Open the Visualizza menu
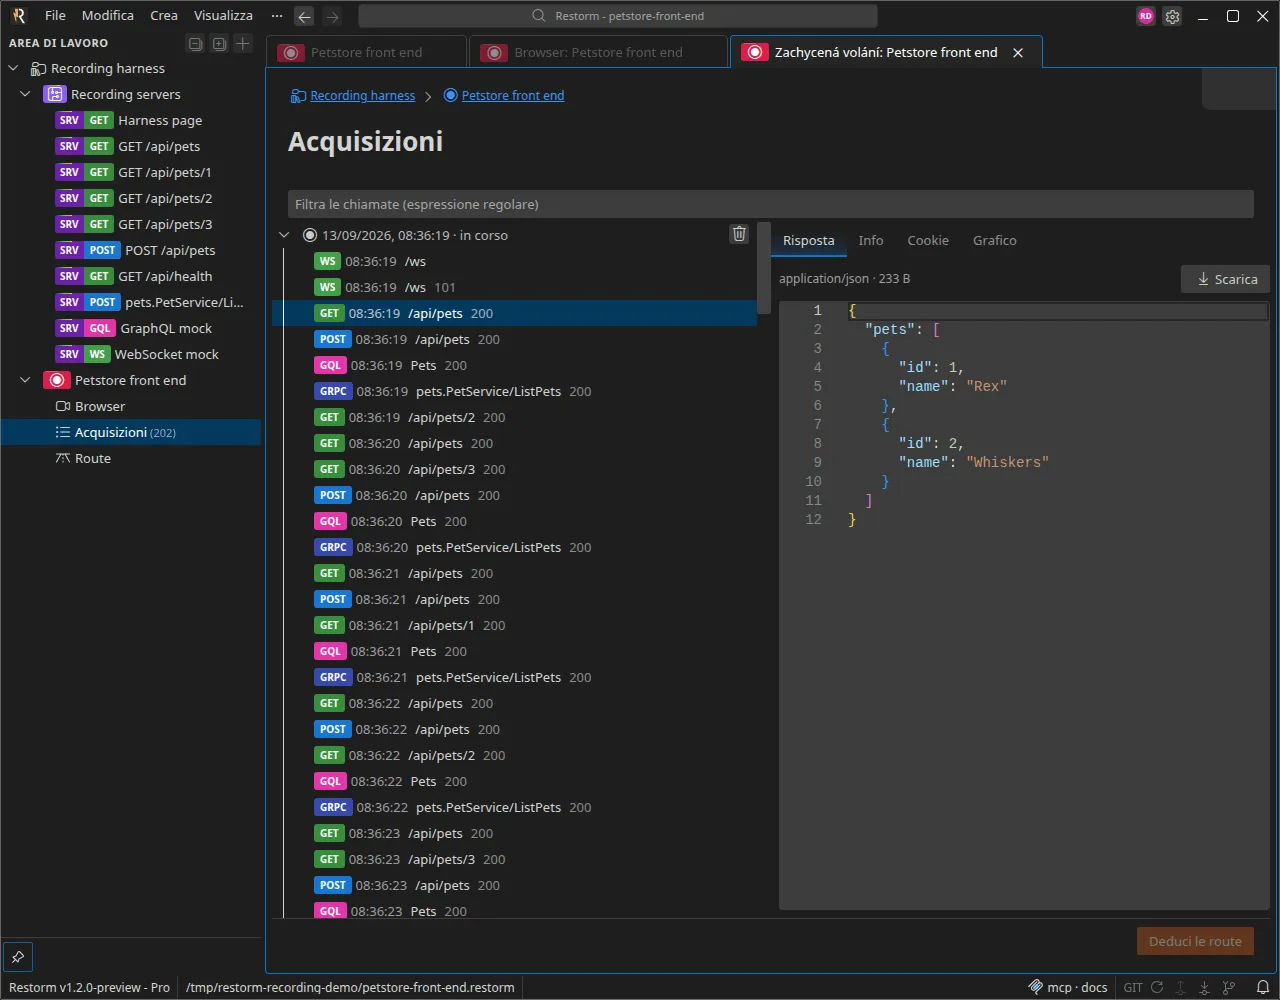 click(223, 16)
